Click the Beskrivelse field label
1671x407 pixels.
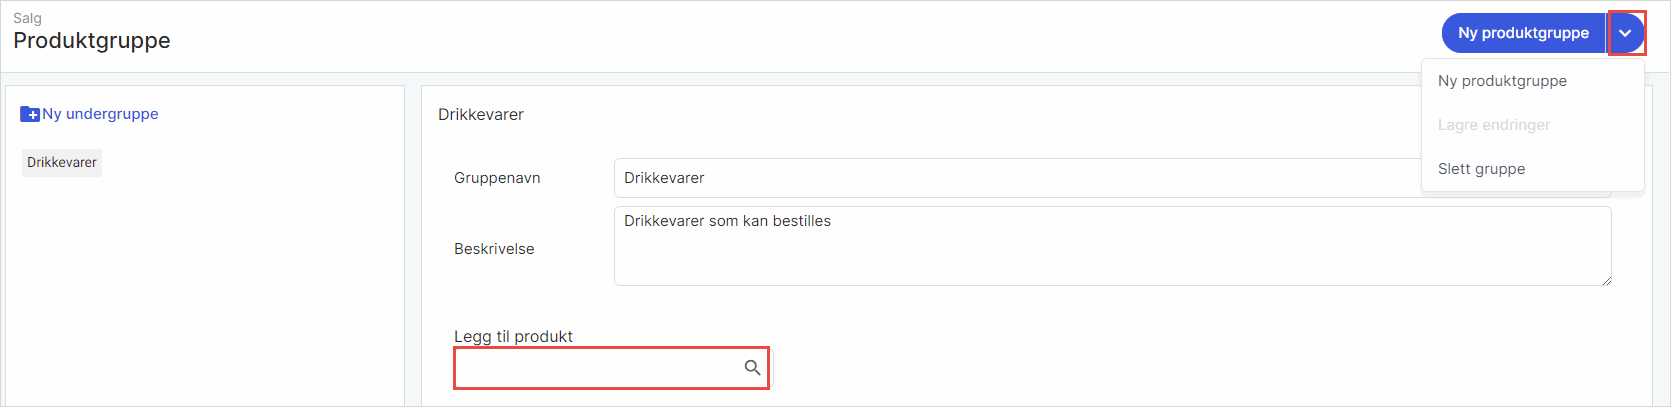point(494,249)
